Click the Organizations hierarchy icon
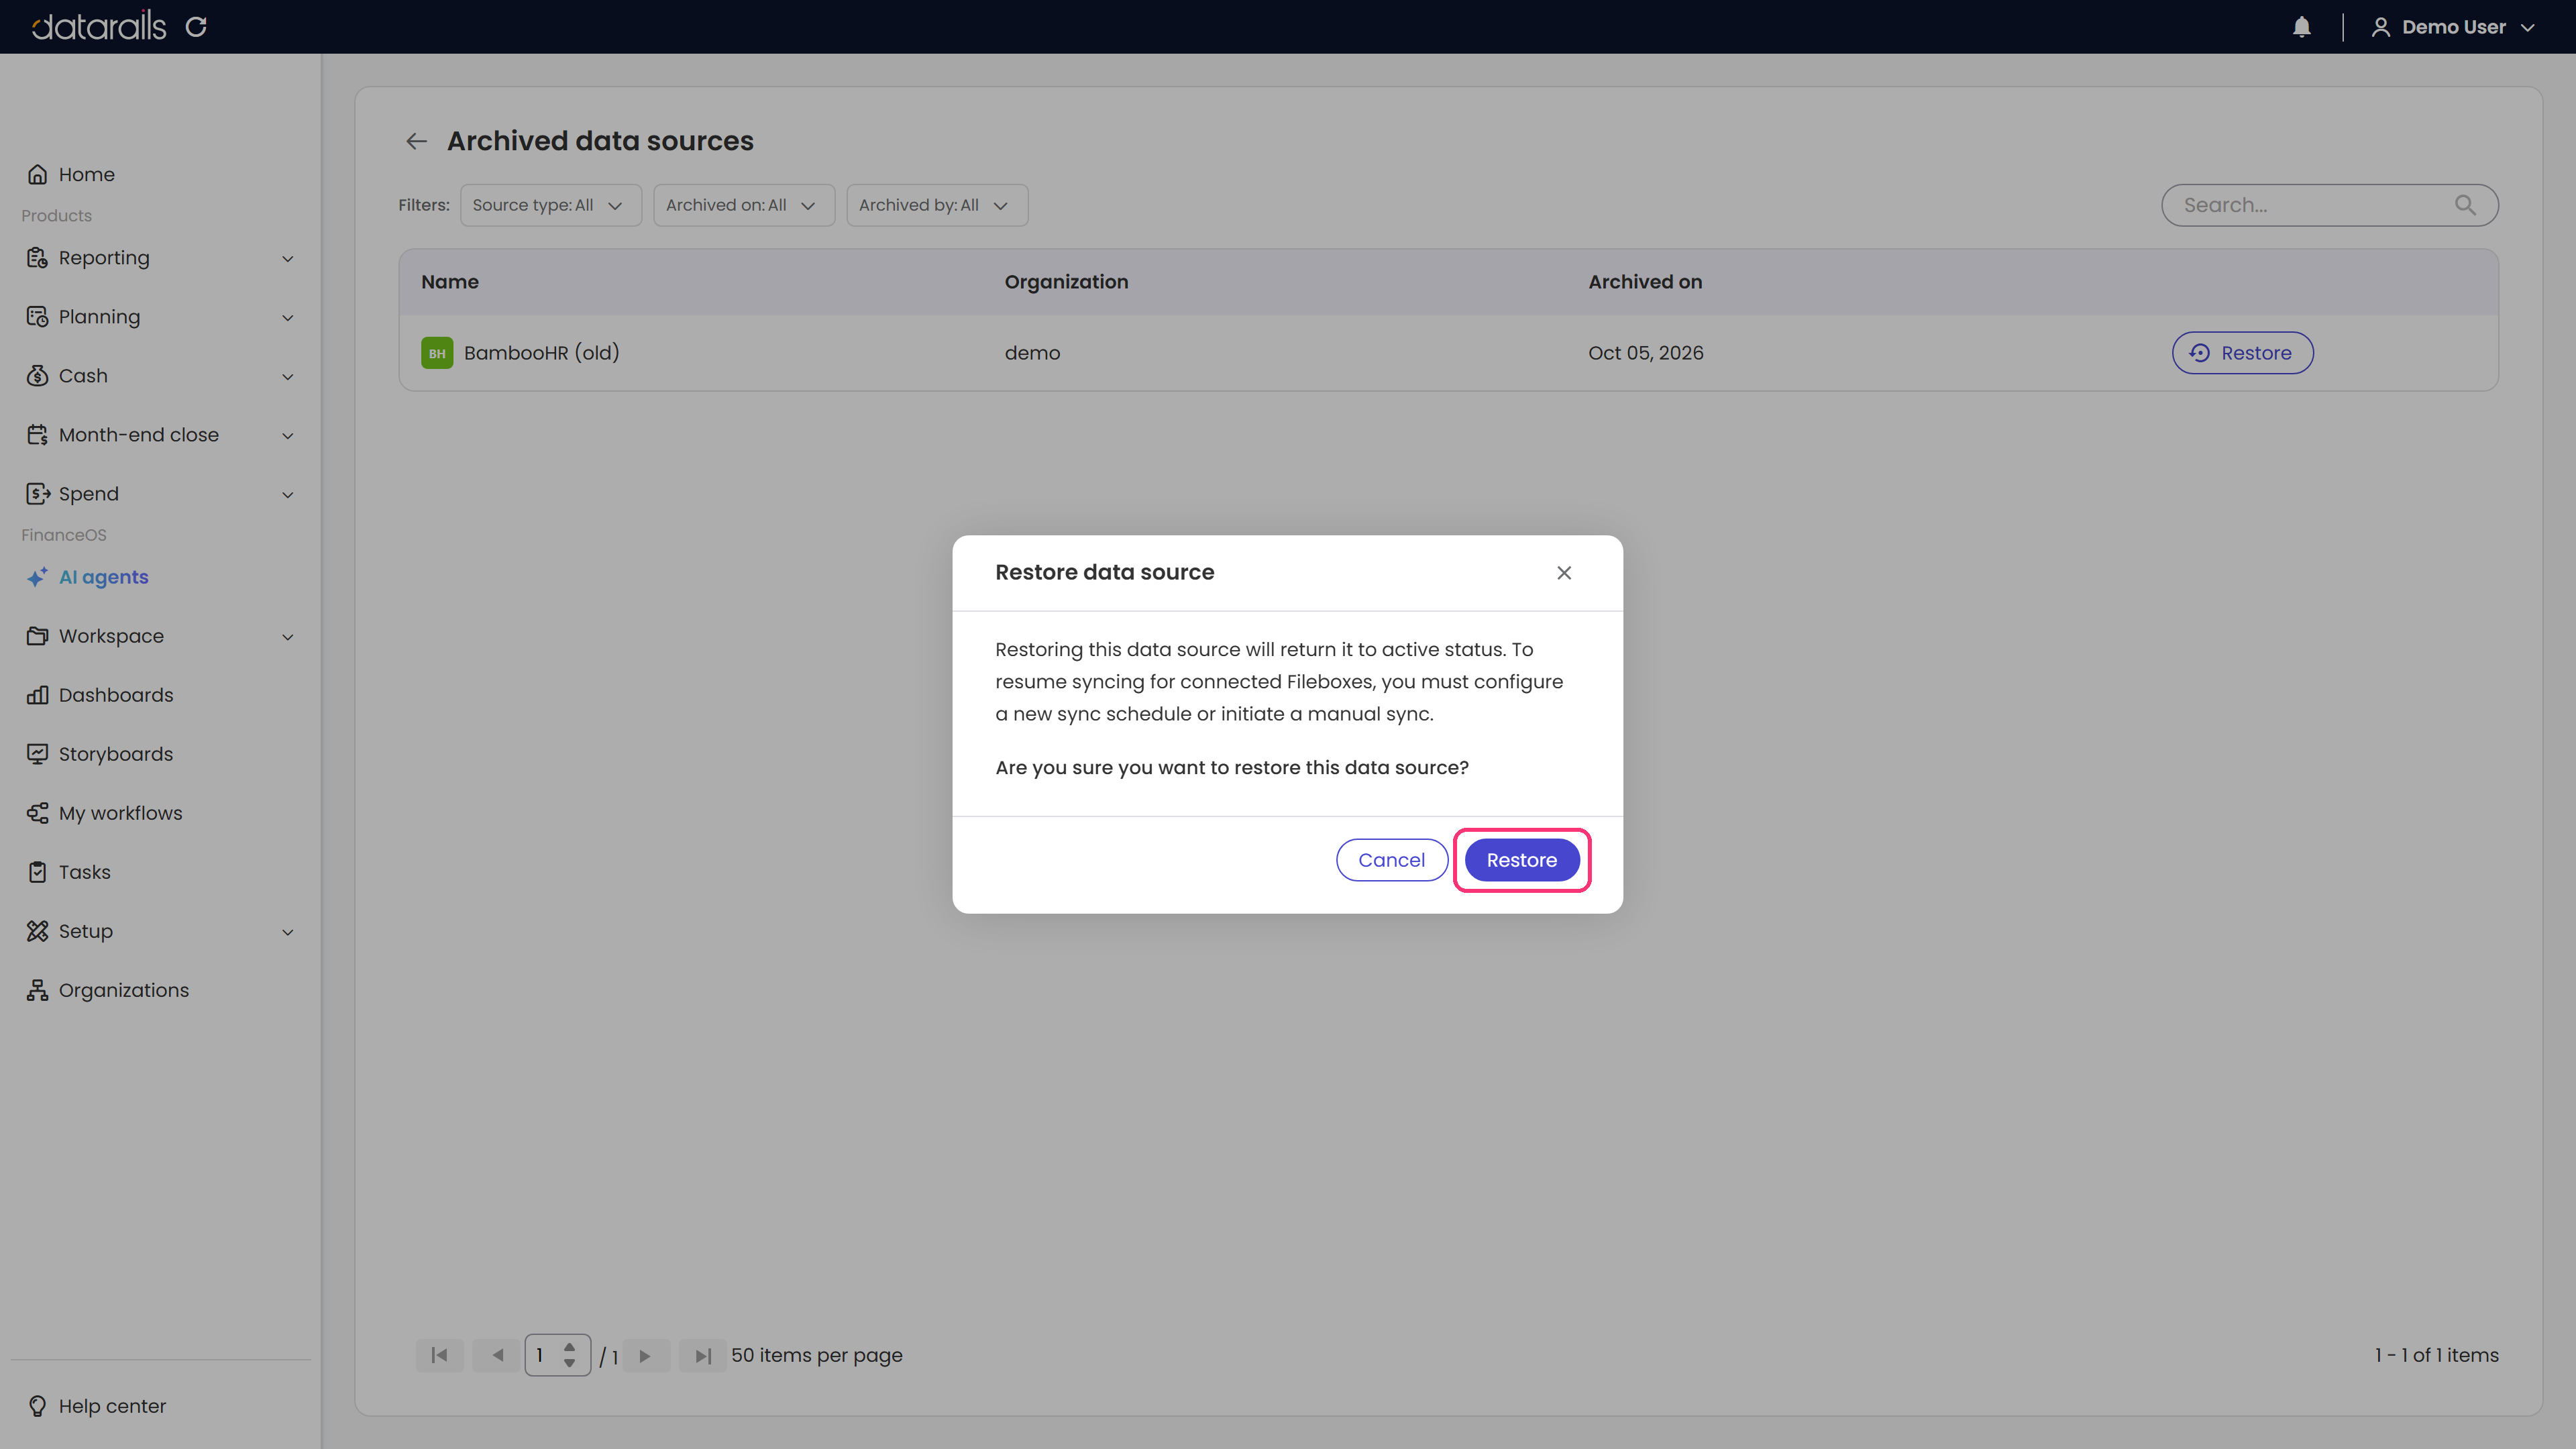The image size is (2576, 1449). click(37, 990)
